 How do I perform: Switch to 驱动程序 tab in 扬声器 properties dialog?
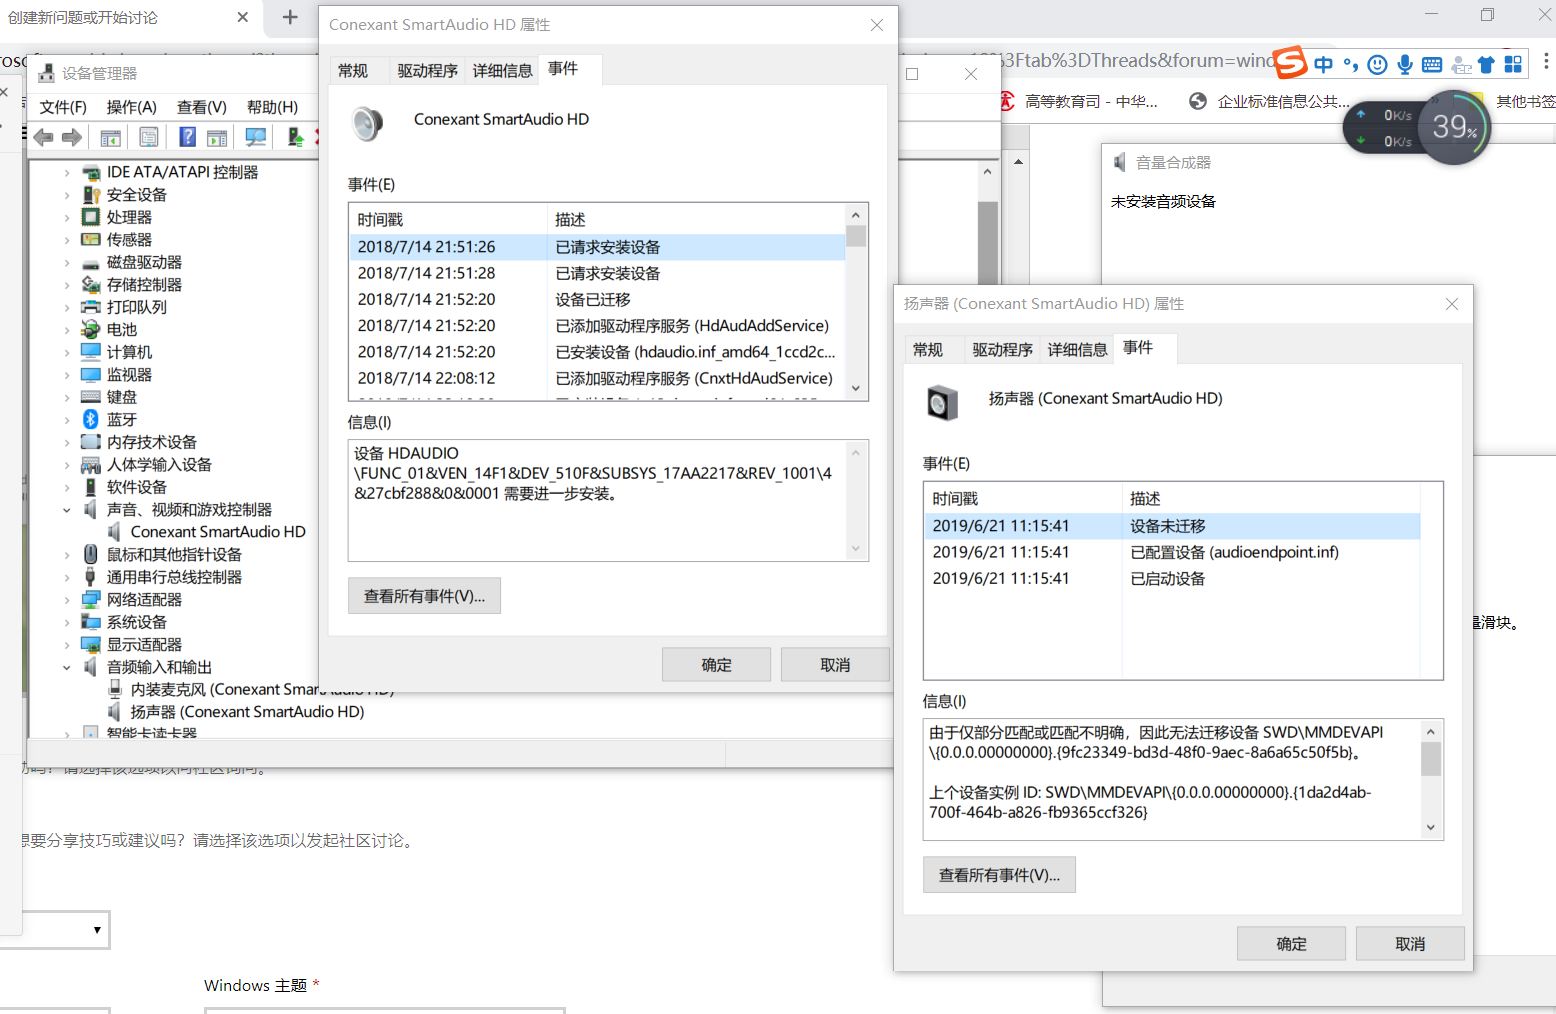click(x=1002, y=349)
